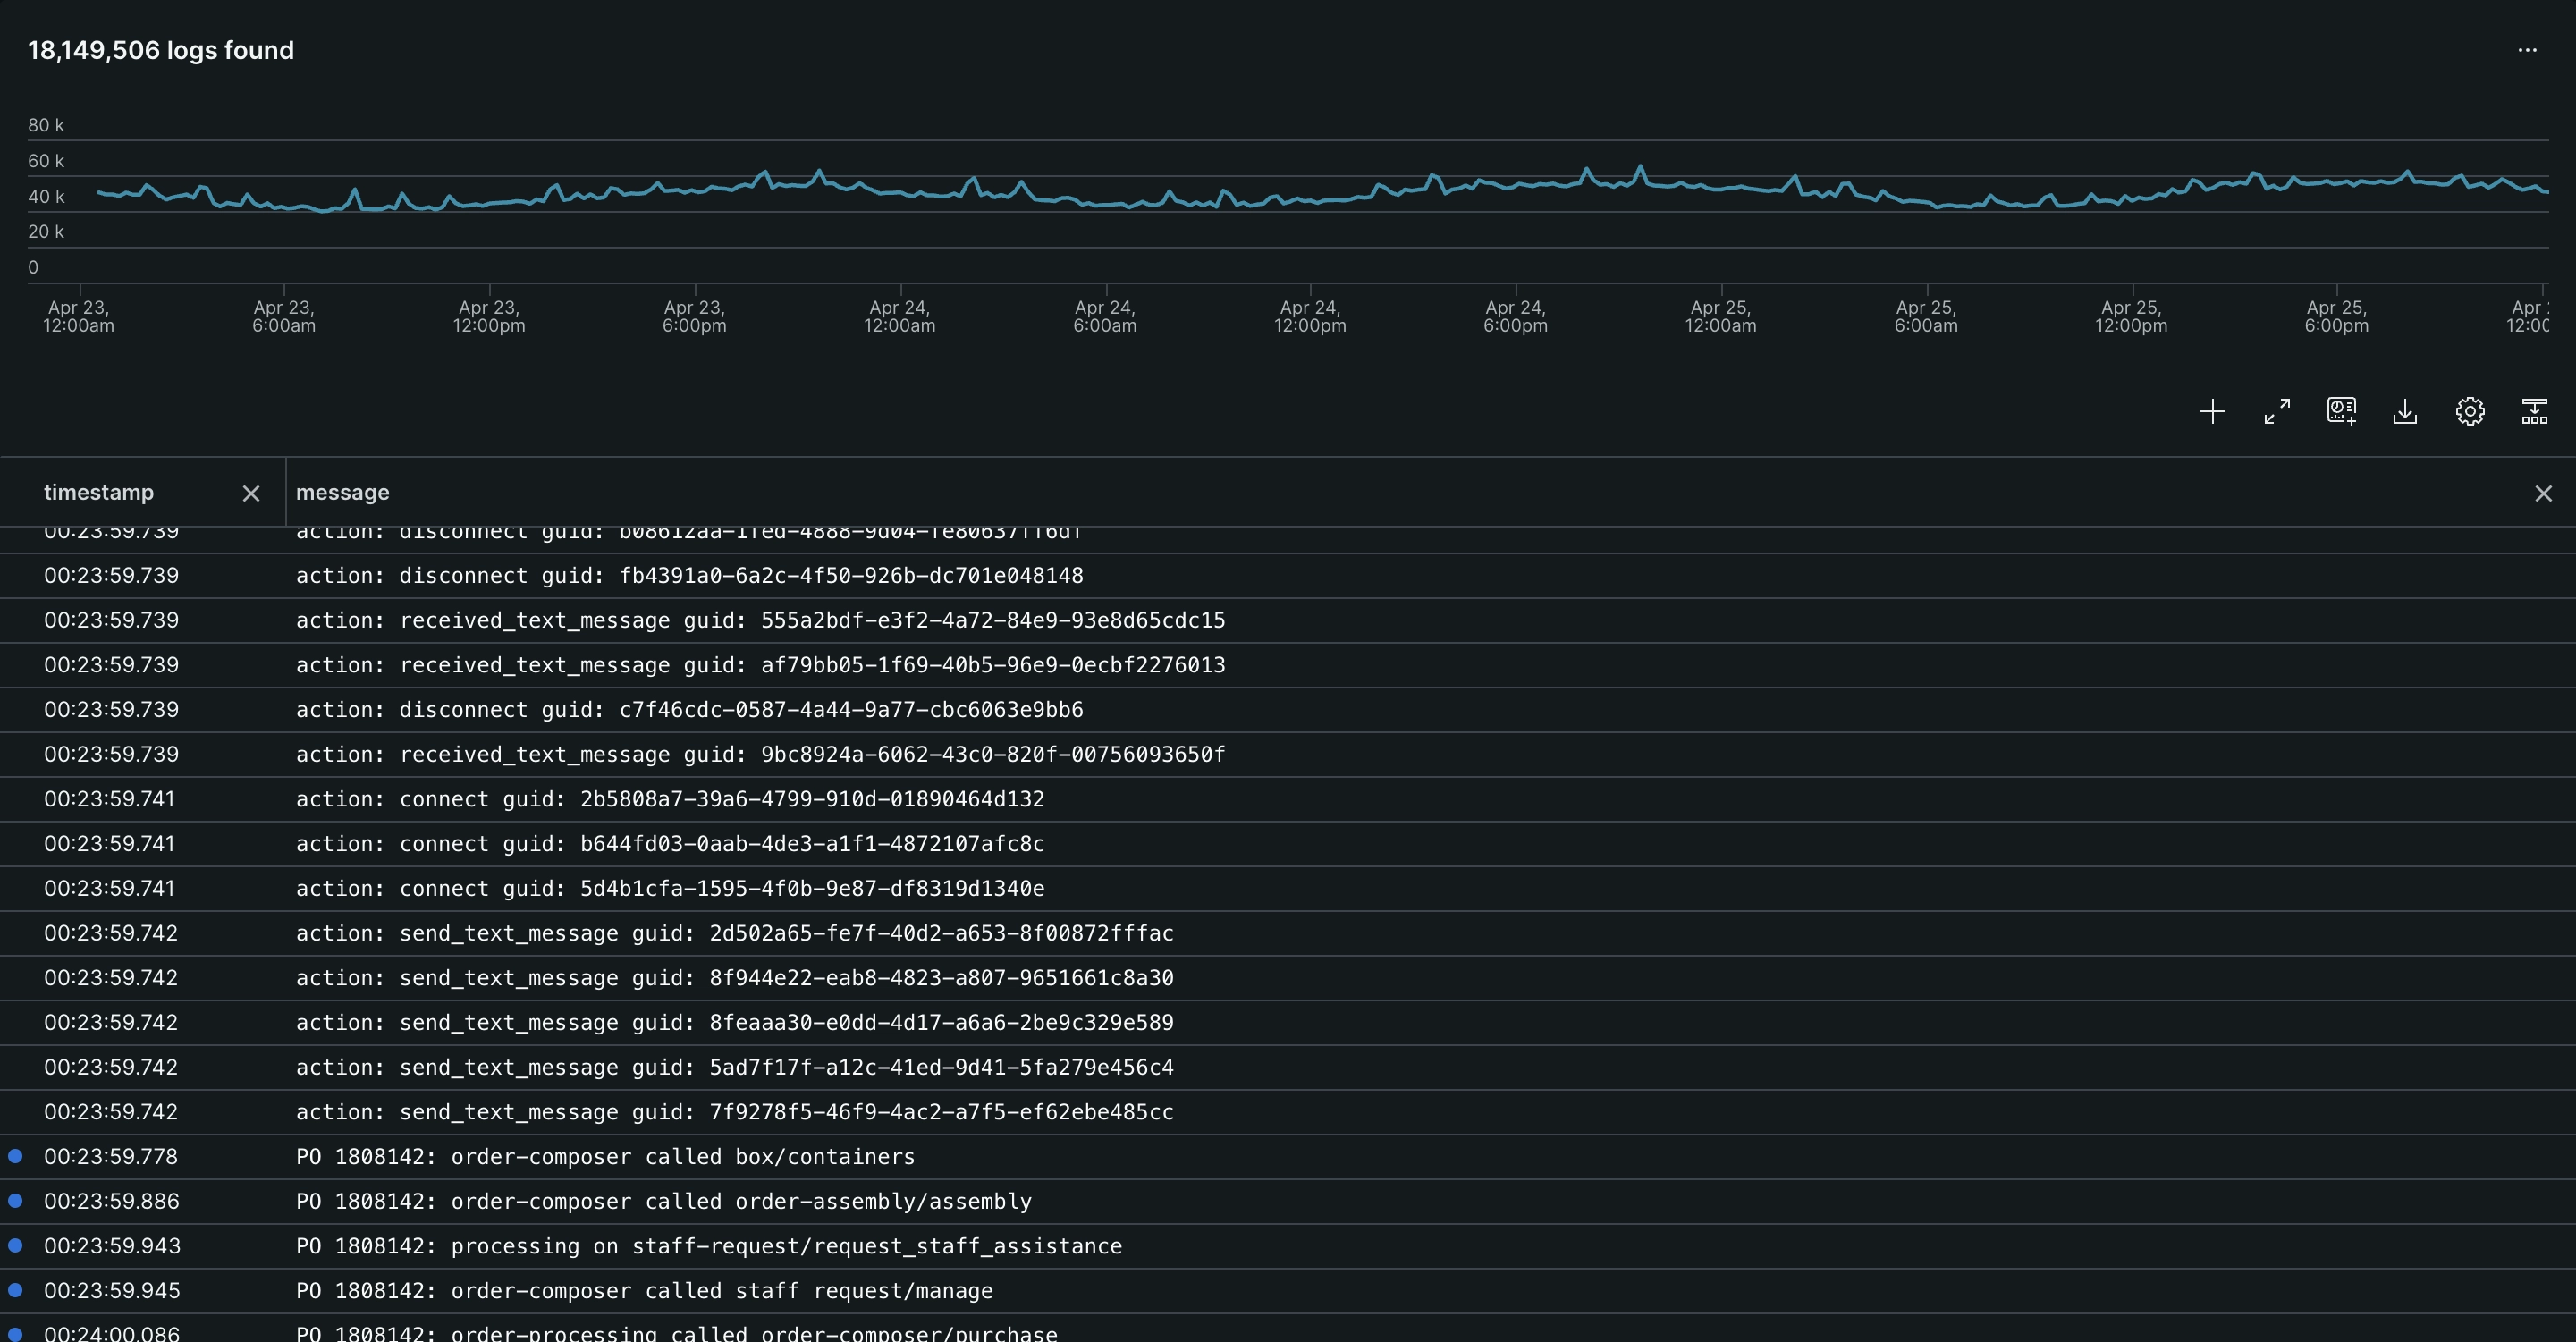Click the message column header
This screenshot has width=2576, height=1342.
342,493
